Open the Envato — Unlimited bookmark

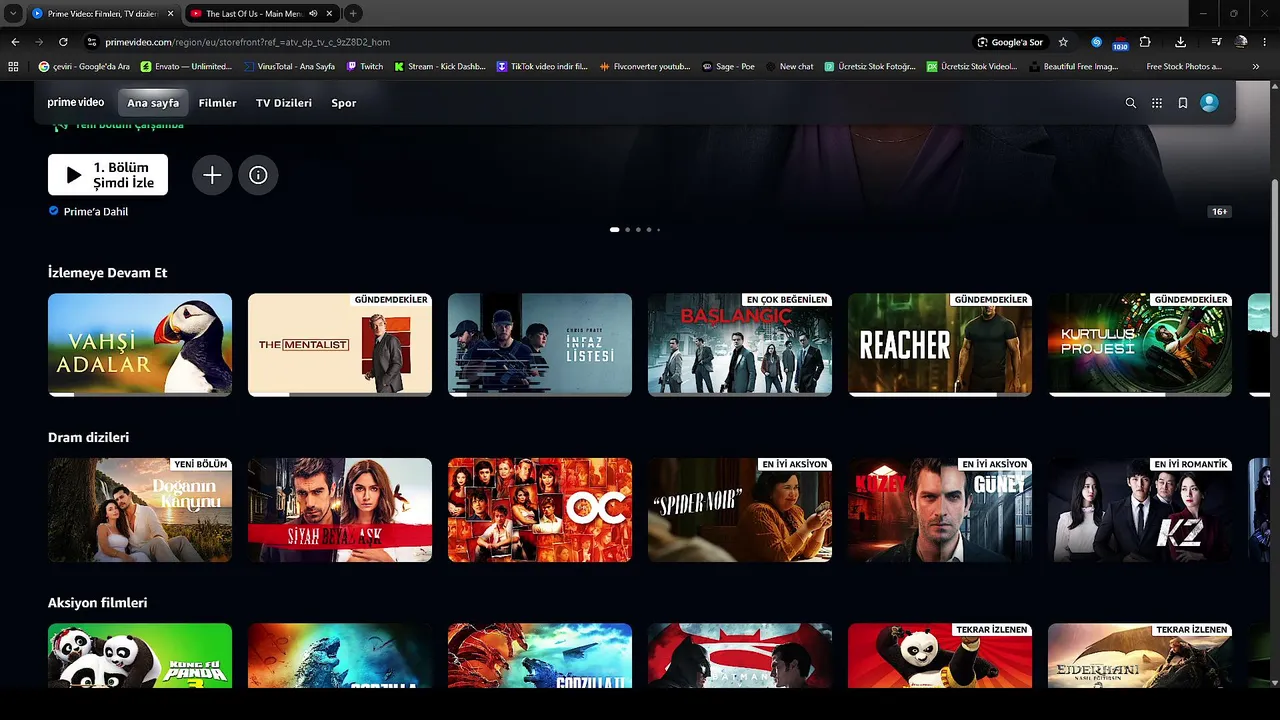click(x=186, y=66)
